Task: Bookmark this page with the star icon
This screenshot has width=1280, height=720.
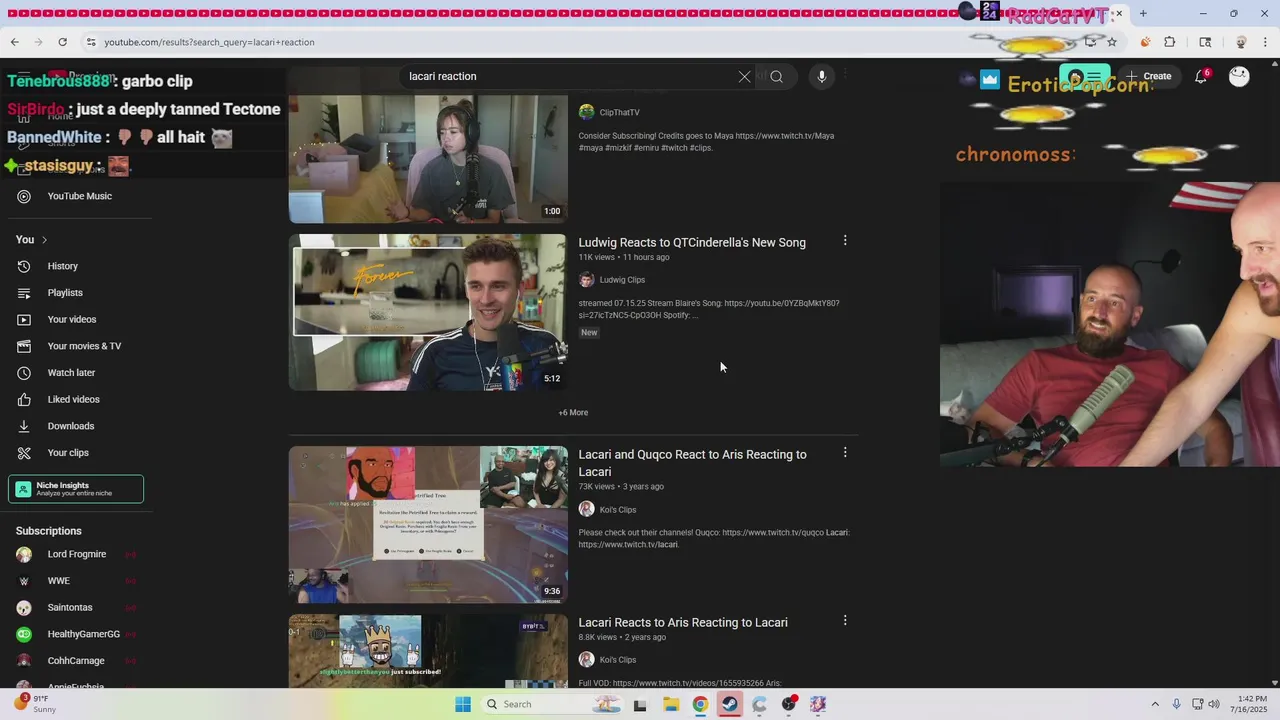Action: (1111, 42)
